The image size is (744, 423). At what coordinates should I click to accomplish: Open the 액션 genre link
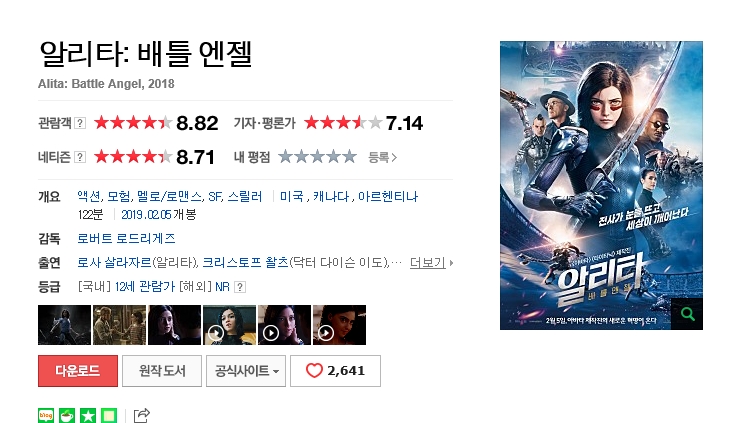(89, 197)
